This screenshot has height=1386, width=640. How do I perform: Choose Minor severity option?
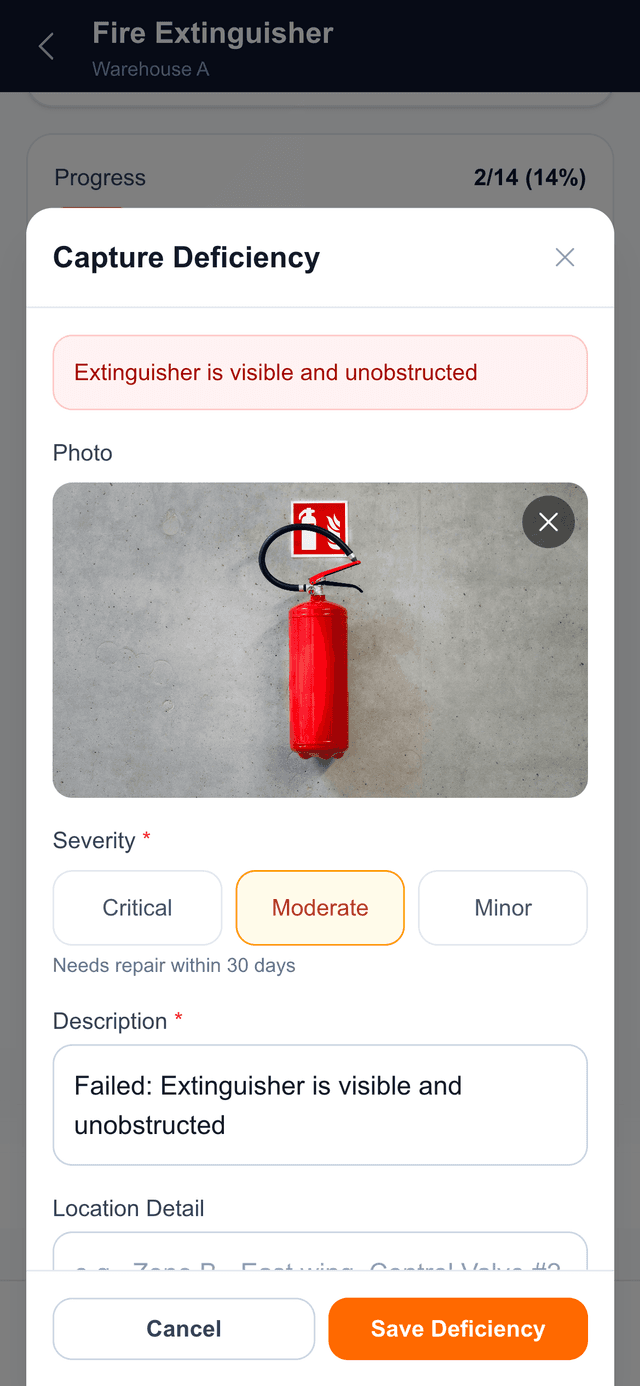pyautogui.click(x=502, y=908)
